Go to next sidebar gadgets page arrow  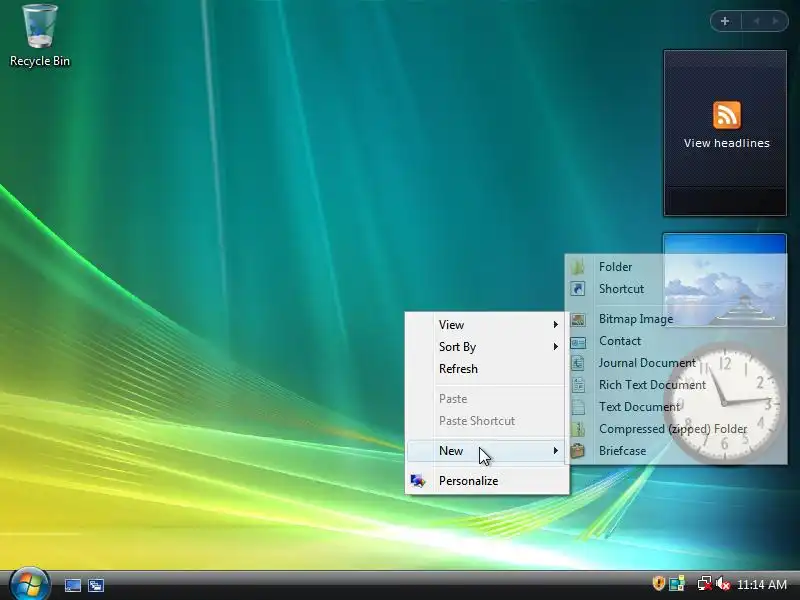coord(775,21)
